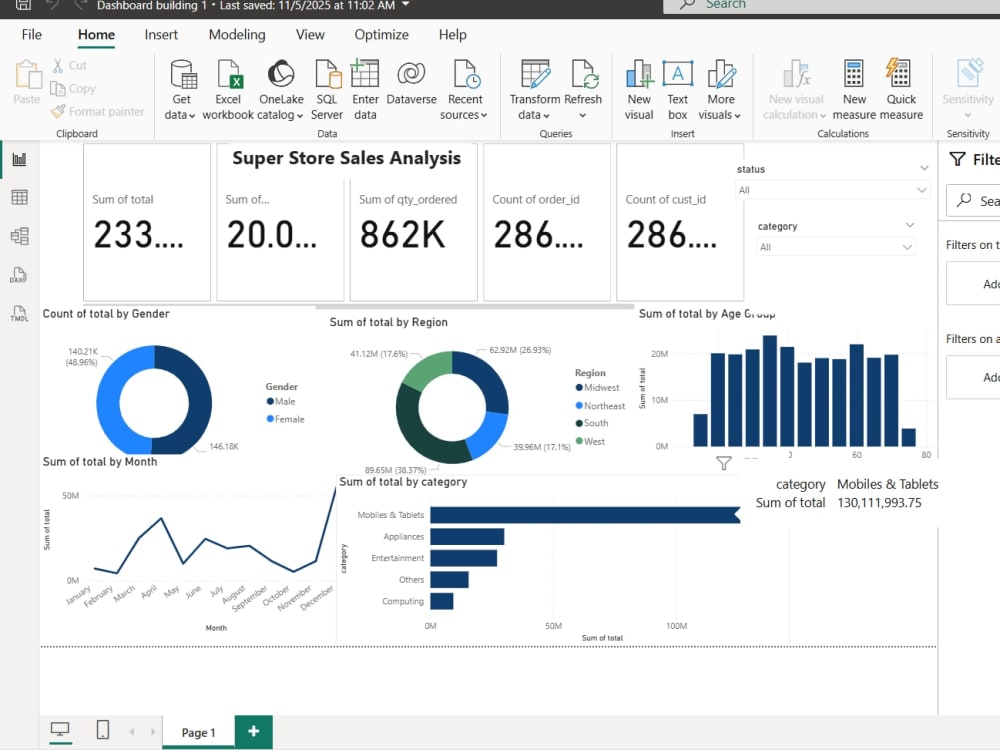This screenshot has width=1000, height=750.
Task: Collapse the category slicer header chevron
Action: tap(910, 225)
